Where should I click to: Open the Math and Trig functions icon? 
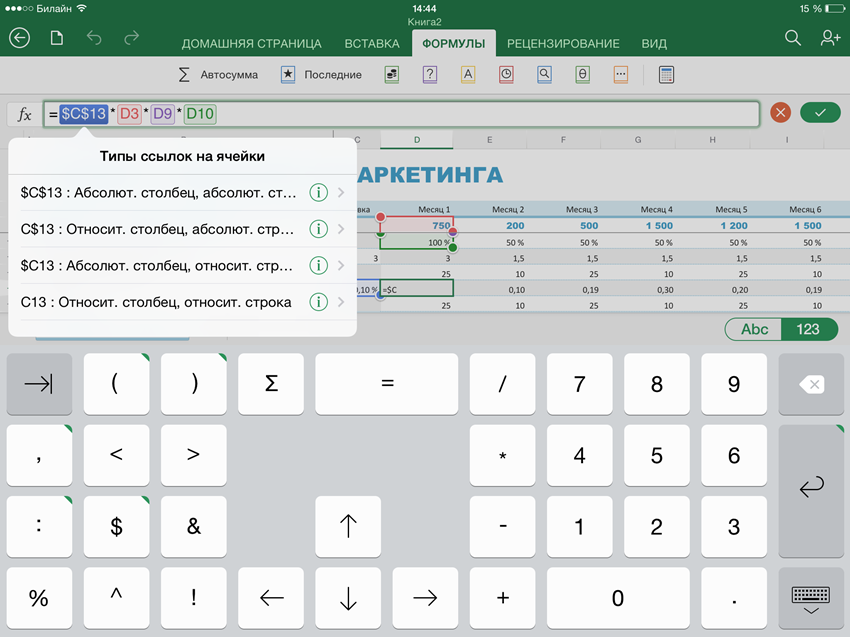pos(583,75)
